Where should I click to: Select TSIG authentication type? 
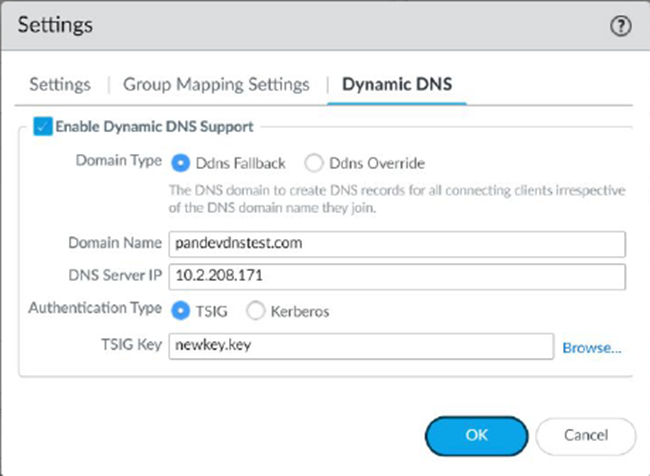[x=181, y=310]
